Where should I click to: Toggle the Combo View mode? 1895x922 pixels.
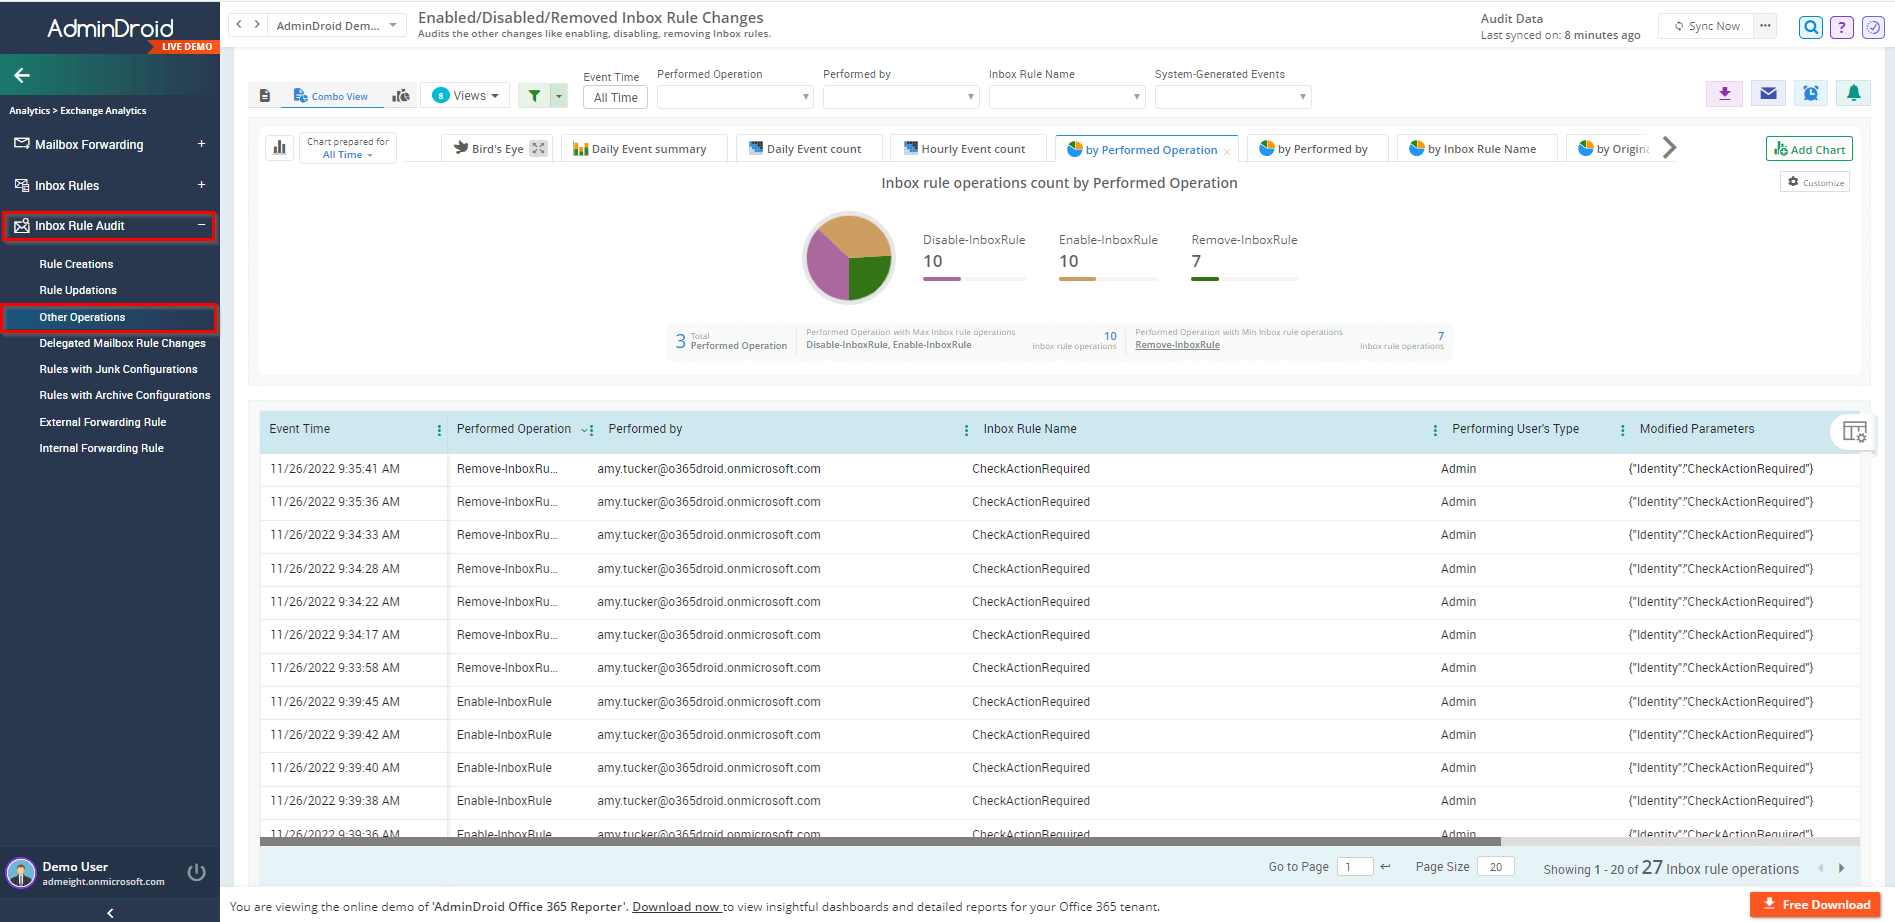pyautogui.click(x=331, y=96)
